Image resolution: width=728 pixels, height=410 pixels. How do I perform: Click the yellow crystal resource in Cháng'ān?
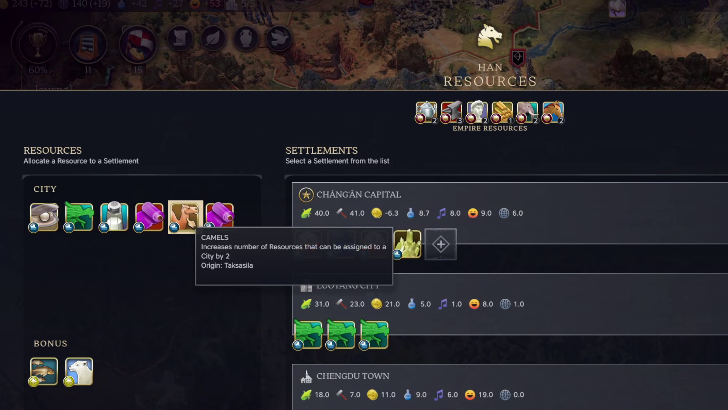pos(407,244)
